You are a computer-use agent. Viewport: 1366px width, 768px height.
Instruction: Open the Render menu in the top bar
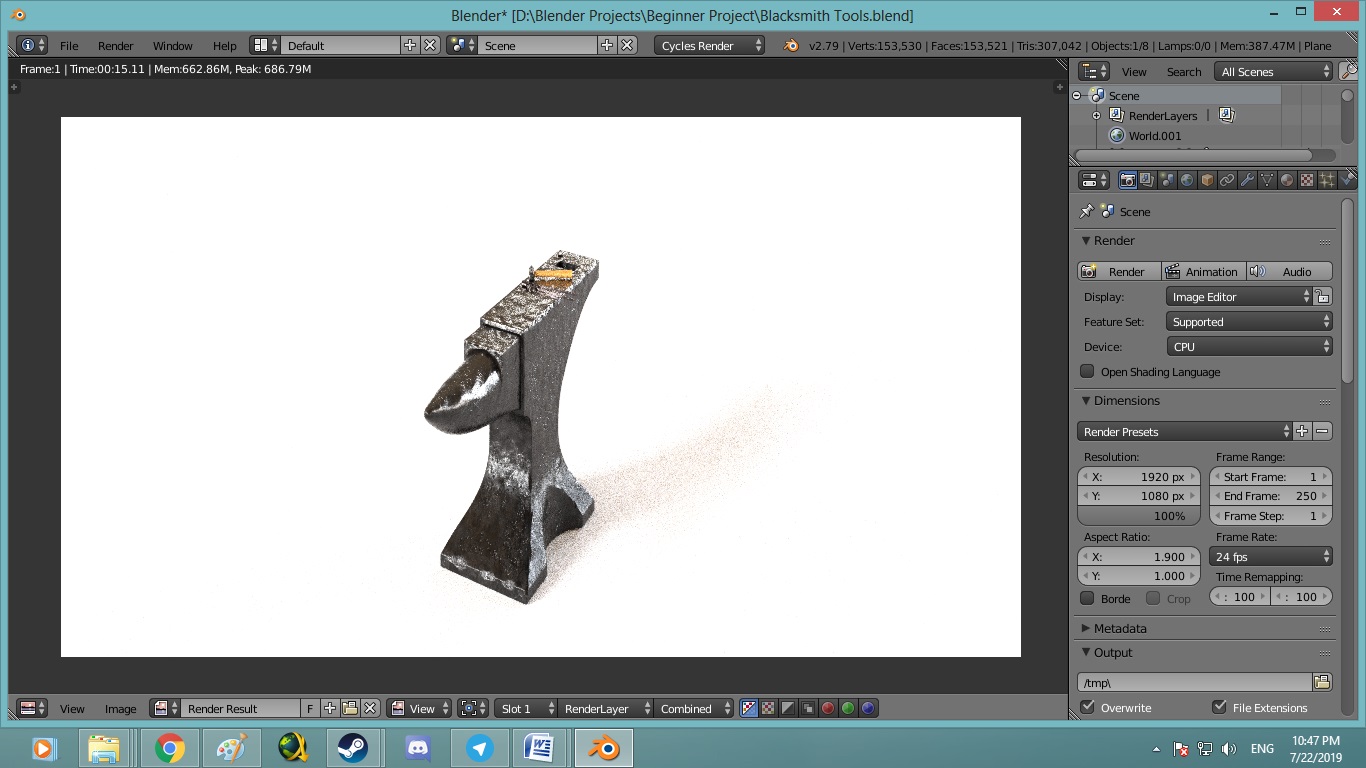pos(116,46)
